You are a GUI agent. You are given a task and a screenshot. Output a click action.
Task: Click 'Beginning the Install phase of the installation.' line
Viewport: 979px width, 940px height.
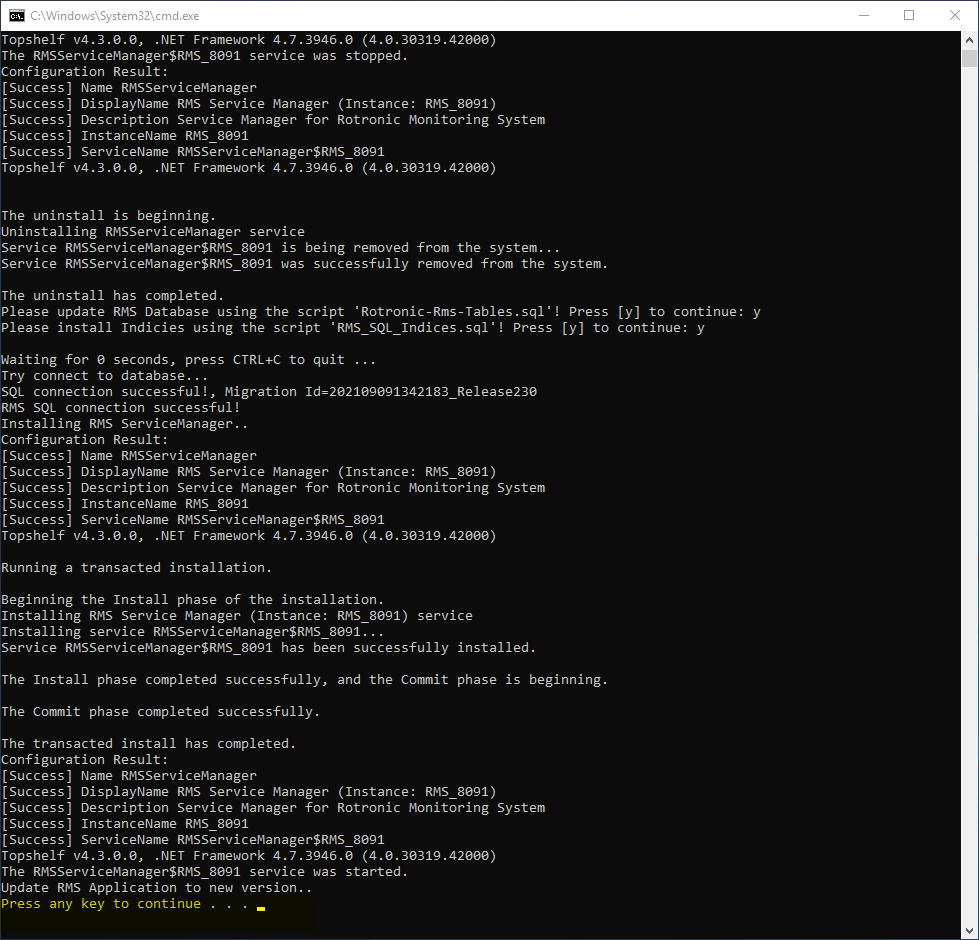192,600
